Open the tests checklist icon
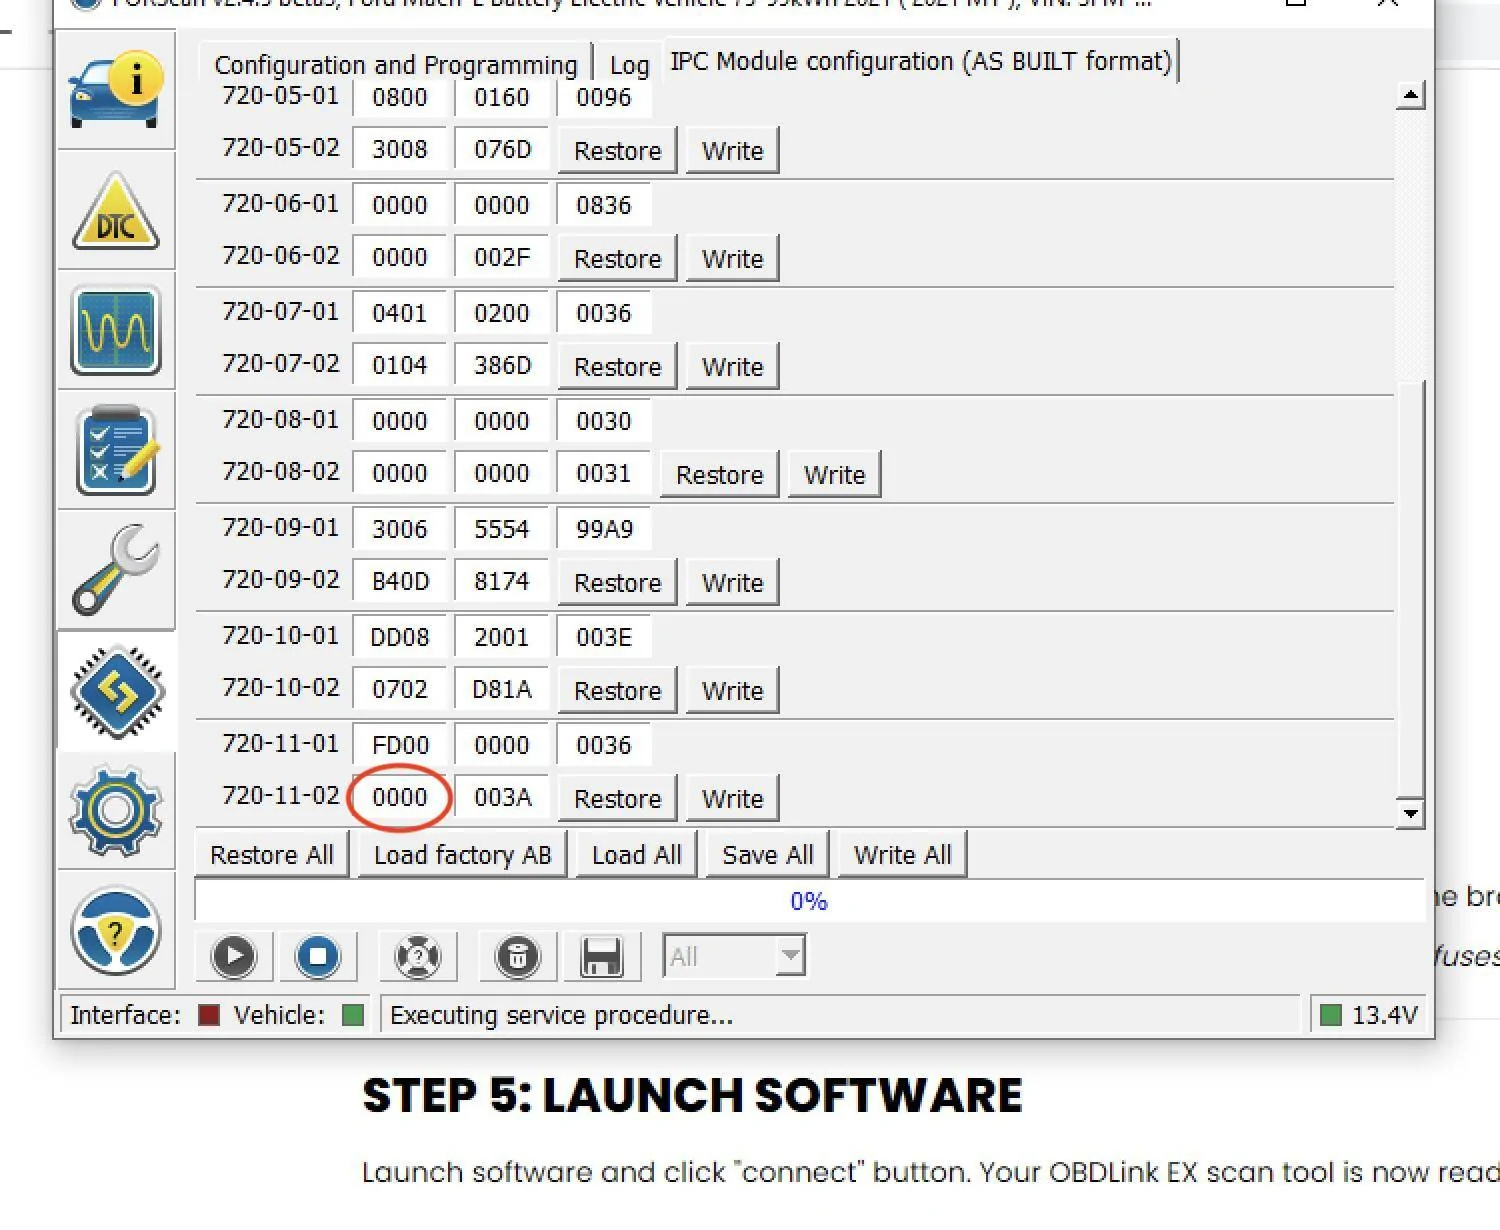1500x1230 pixels. pyautogui.click(x=116, y=451)
